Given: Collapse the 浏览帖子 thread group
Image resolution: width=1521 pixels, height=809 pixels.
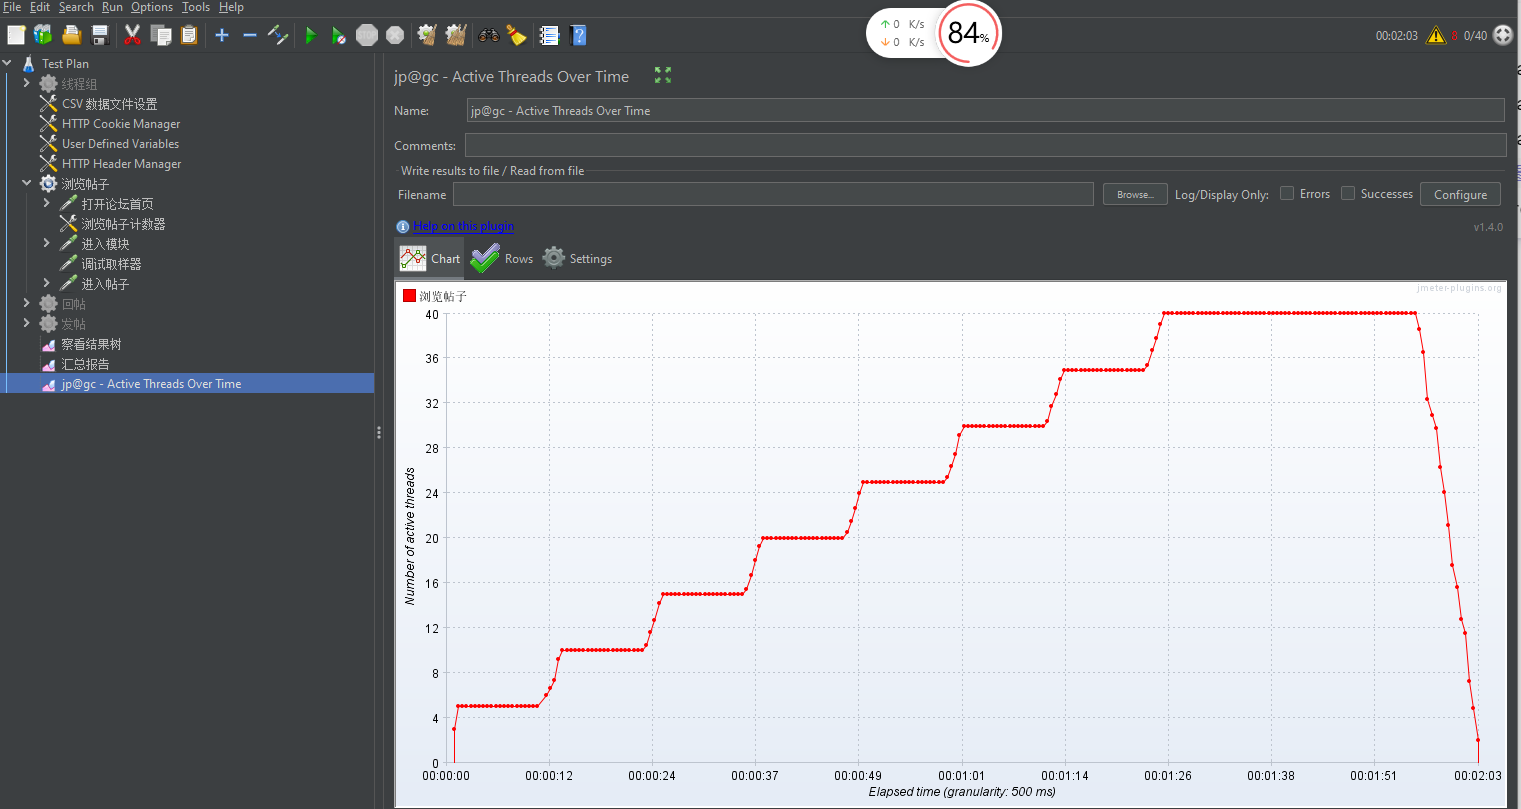Looking at the screenshot, I should point(27,183).
